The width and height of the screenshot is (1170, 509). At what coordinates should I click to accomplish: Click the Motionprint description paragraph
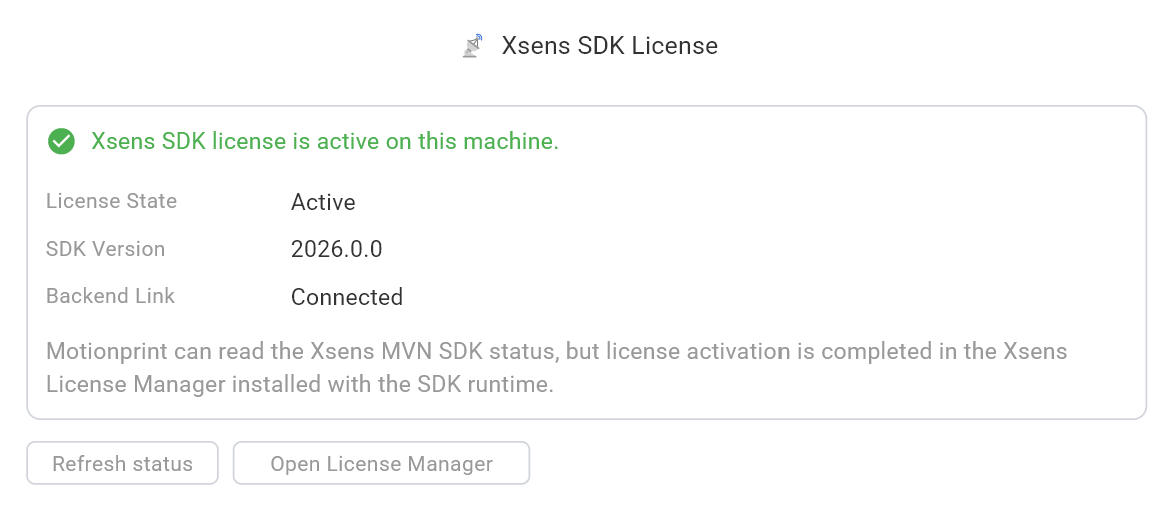pos(557,368)
